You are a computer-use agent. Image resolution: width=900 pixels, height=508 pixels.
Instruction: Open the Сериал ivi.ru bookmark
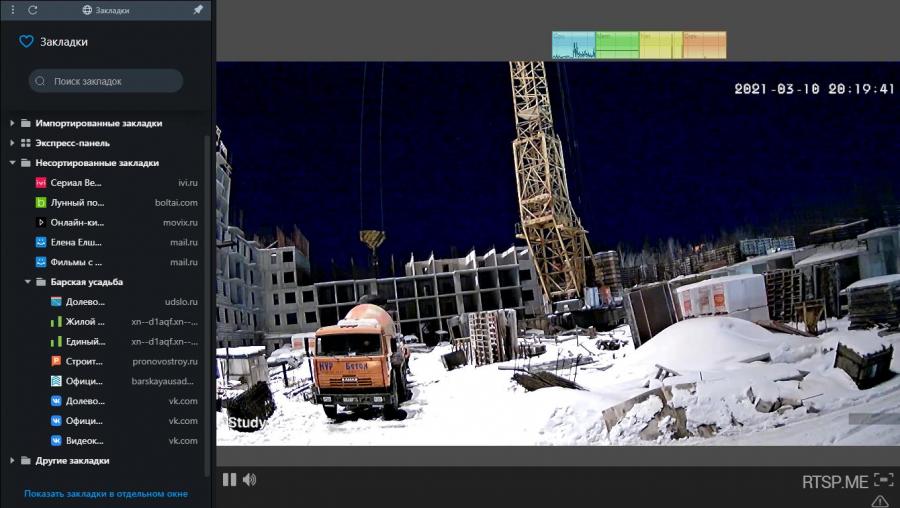(76, 183)
